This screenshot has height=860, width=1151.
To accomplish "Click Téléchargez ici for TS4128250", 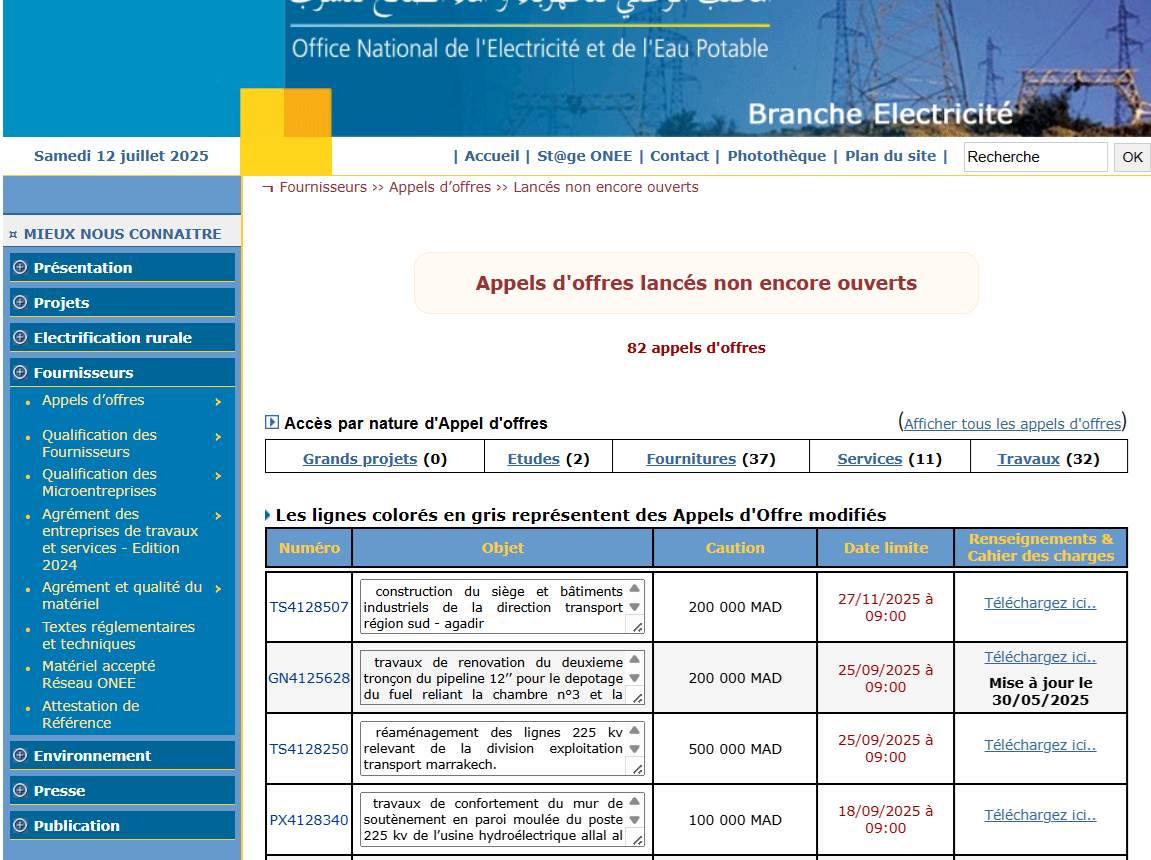I will tap(1040, 745).
